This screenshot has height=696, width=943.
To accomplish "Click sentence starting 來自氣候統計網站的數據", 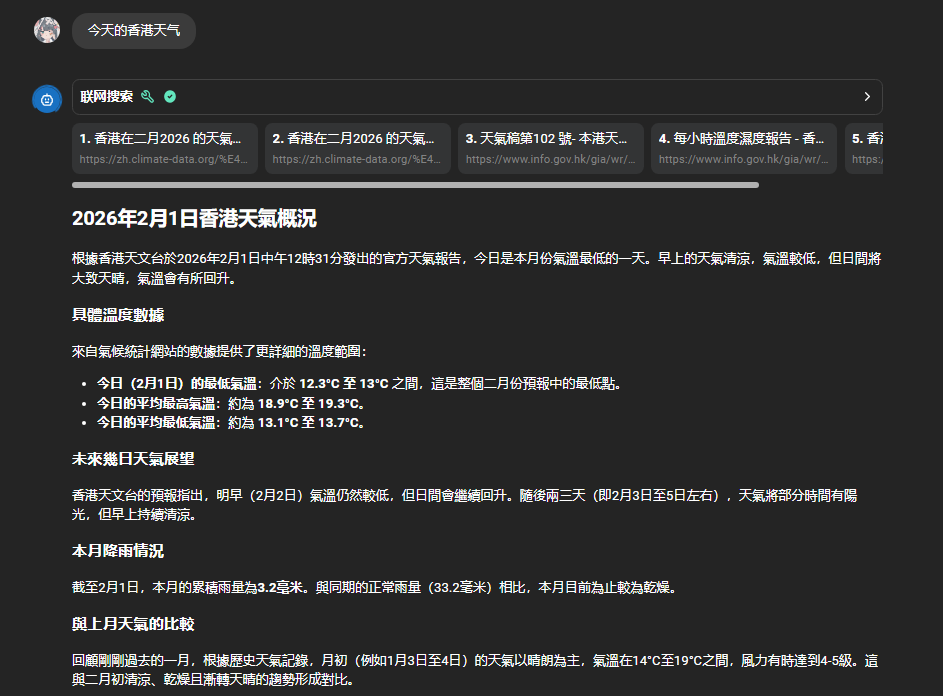I will [x=219, y=351].
